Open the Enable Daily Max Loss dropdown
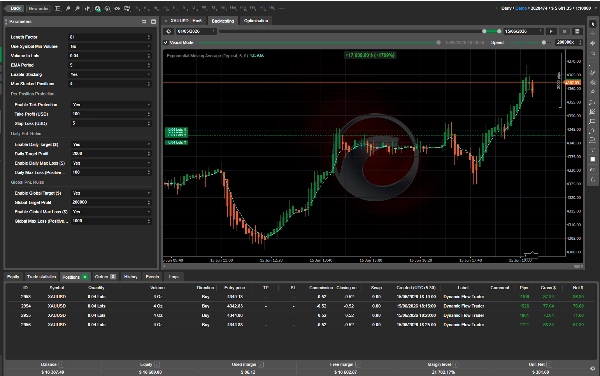 click(x=111, y=163)
